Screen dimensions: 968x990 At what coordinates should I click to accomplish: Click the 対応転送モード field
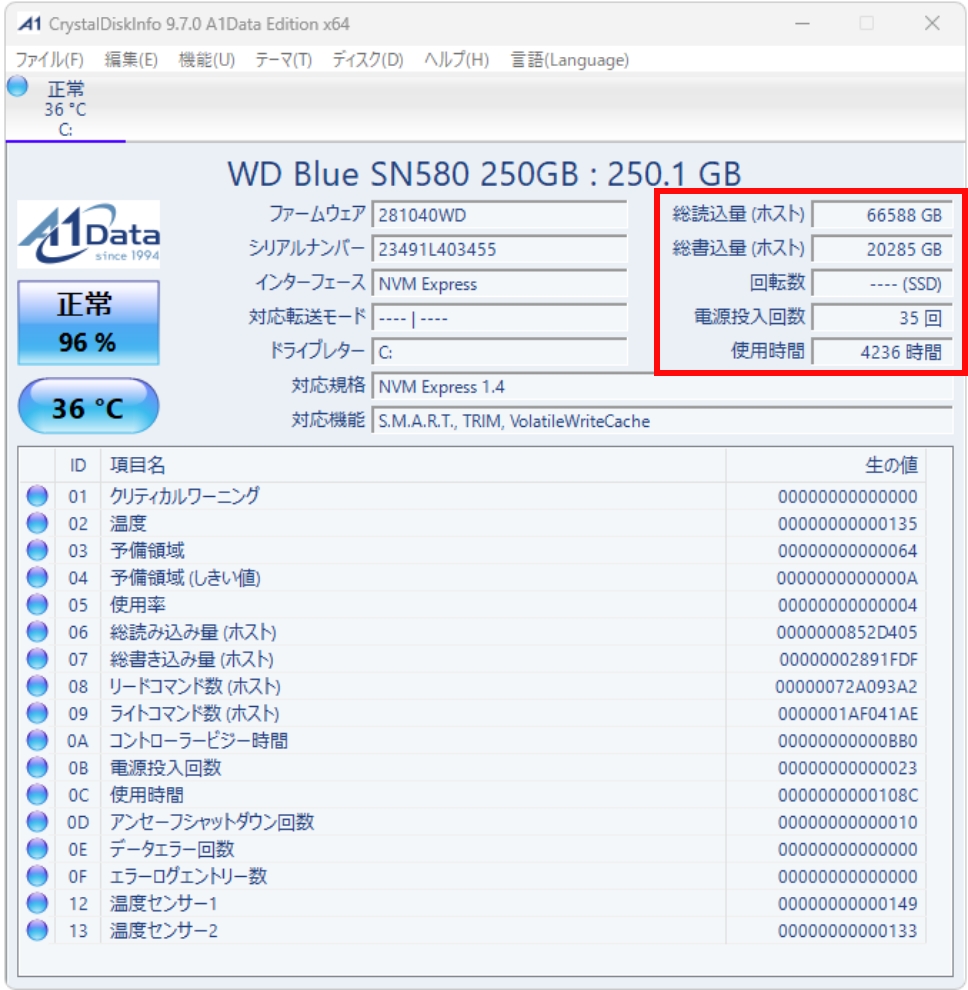(x=499, y=318)
